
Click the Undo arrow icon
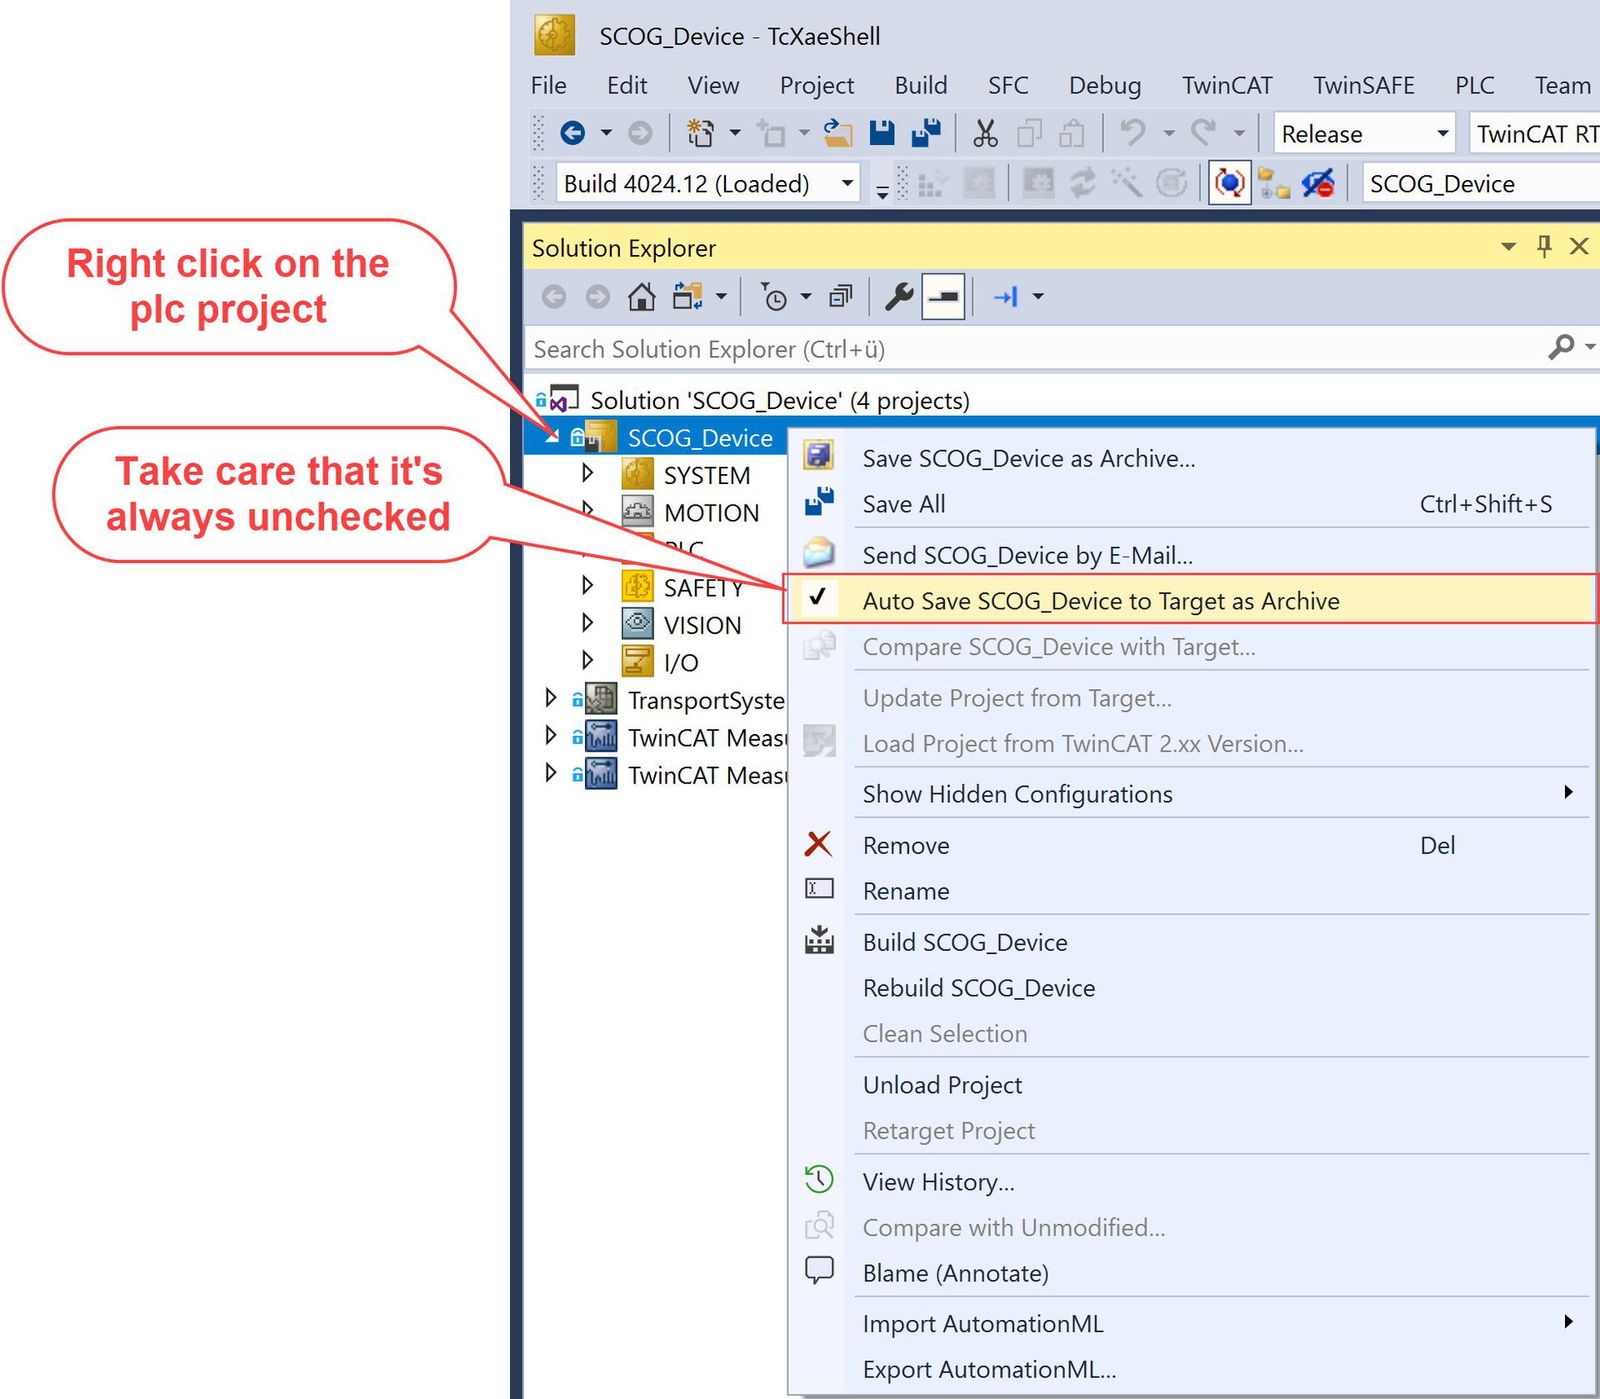pyautogui.click(x=1133, y=132)
